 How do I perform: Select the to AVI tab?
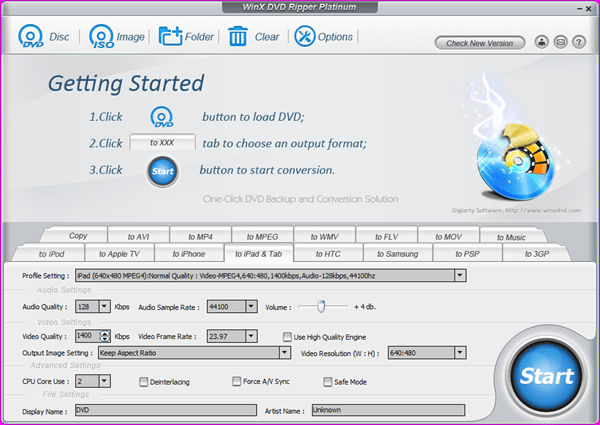tap(139, 236)
